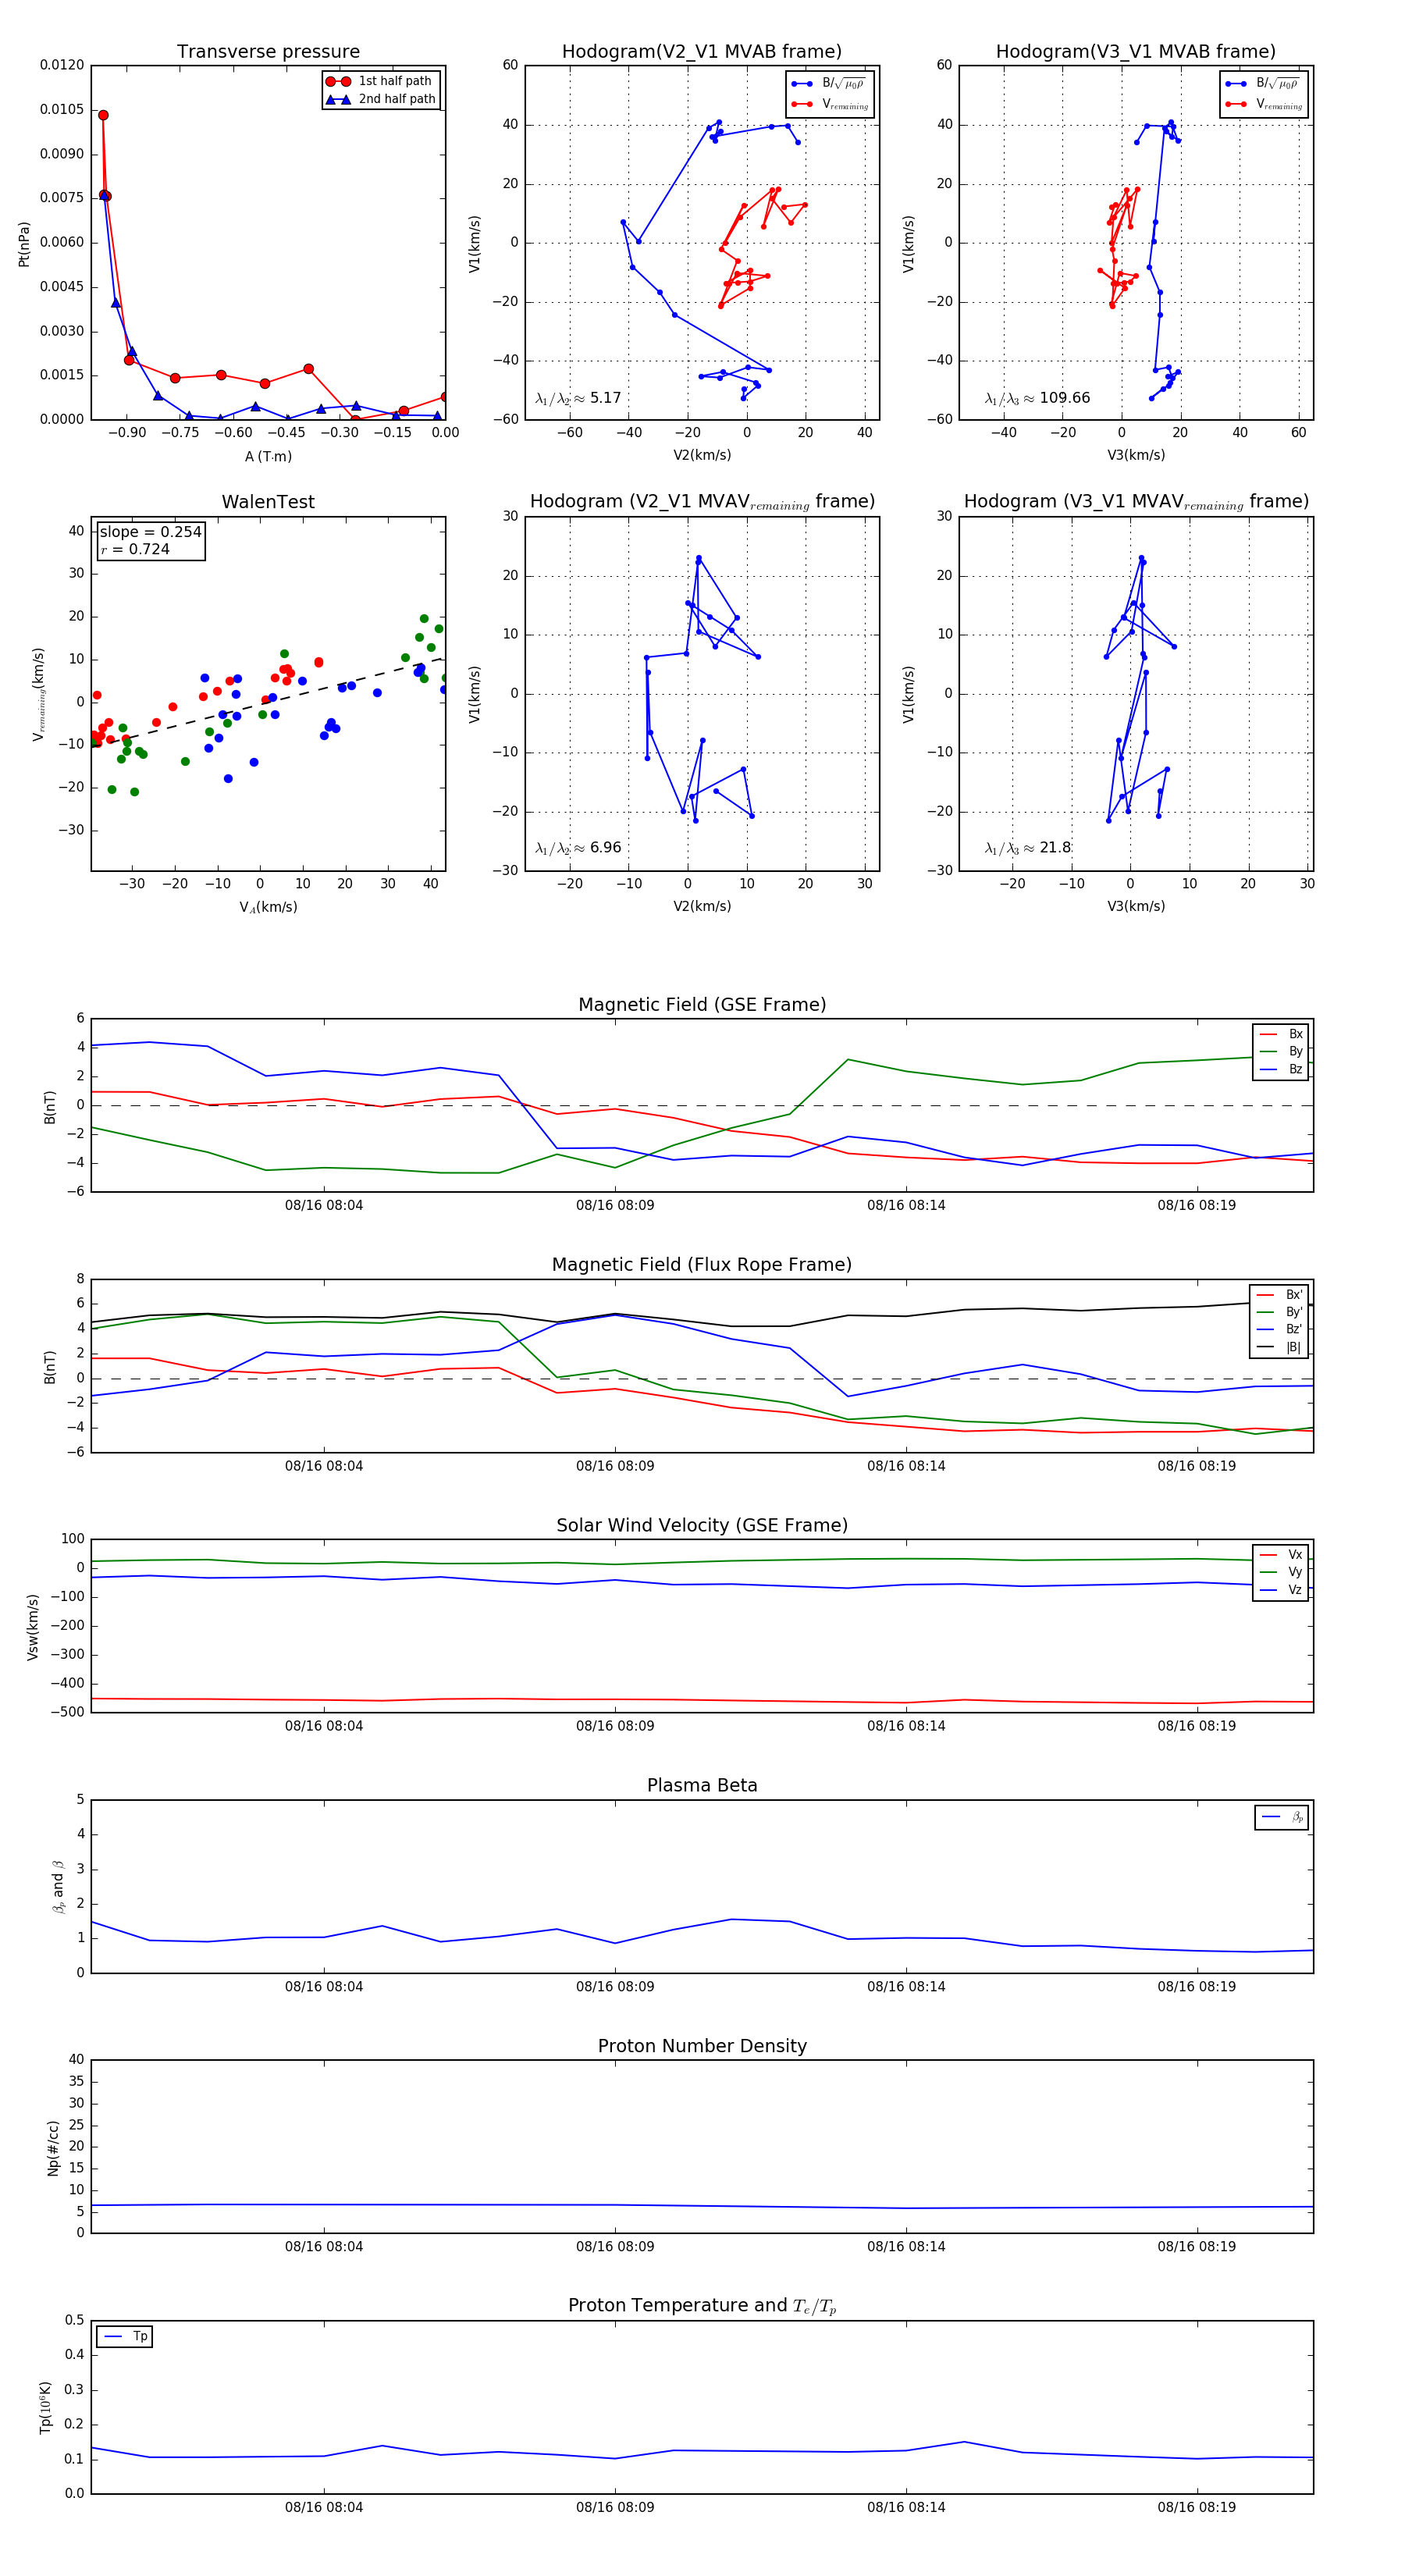Click the 'VA(km/s)' axis label in WalenTest
Image resolution: width=1405 pixels, height=2576 pixels.
click(x=268, y=907)
